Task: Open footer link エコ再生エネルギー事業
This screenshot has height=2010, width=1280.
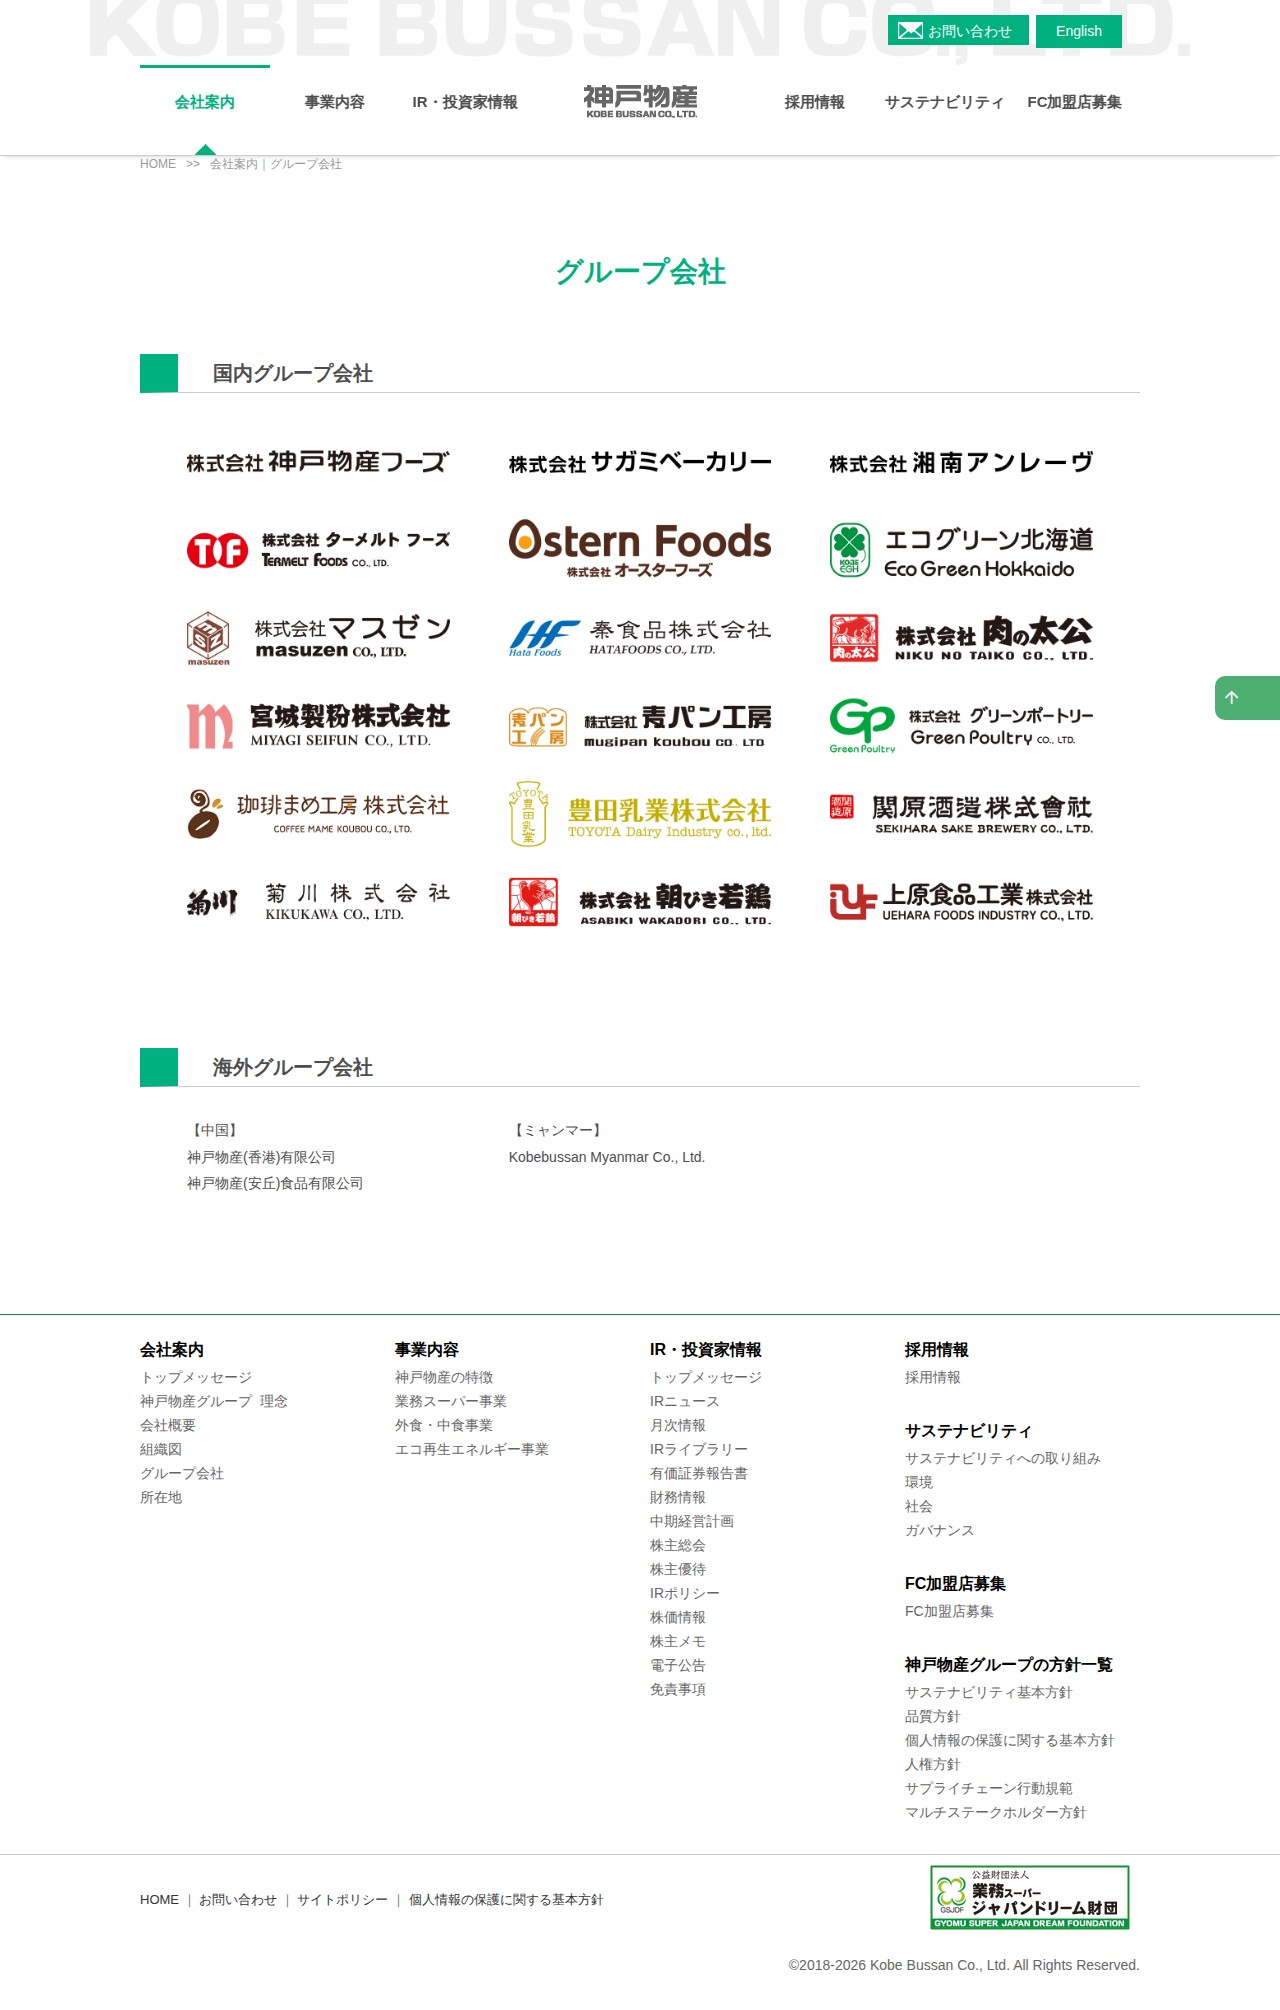Action: click(x=472, y=1449)
